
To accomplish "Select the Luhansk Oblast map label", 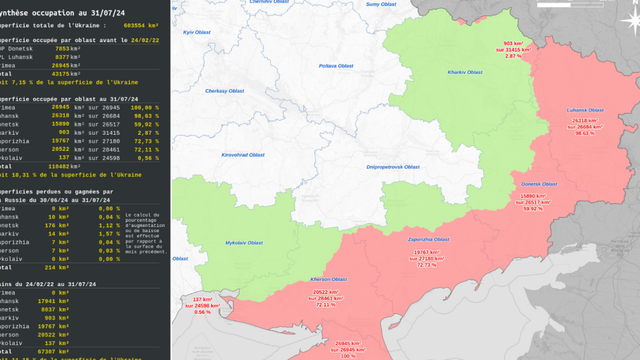I will pyautogui.click(x=585, y=110).
